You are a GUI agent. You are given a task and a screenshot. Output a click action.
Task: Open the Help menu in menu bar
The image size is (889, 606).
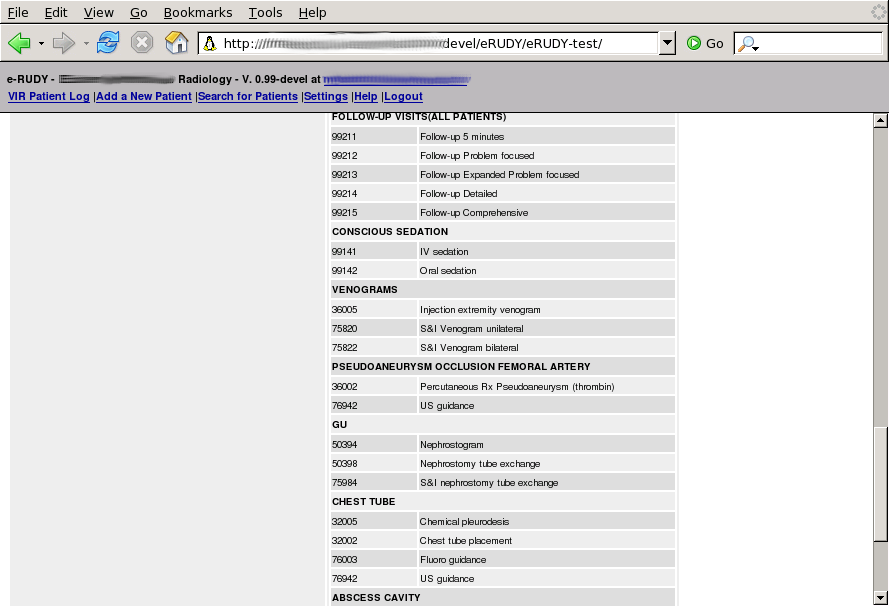coord(312,12)
